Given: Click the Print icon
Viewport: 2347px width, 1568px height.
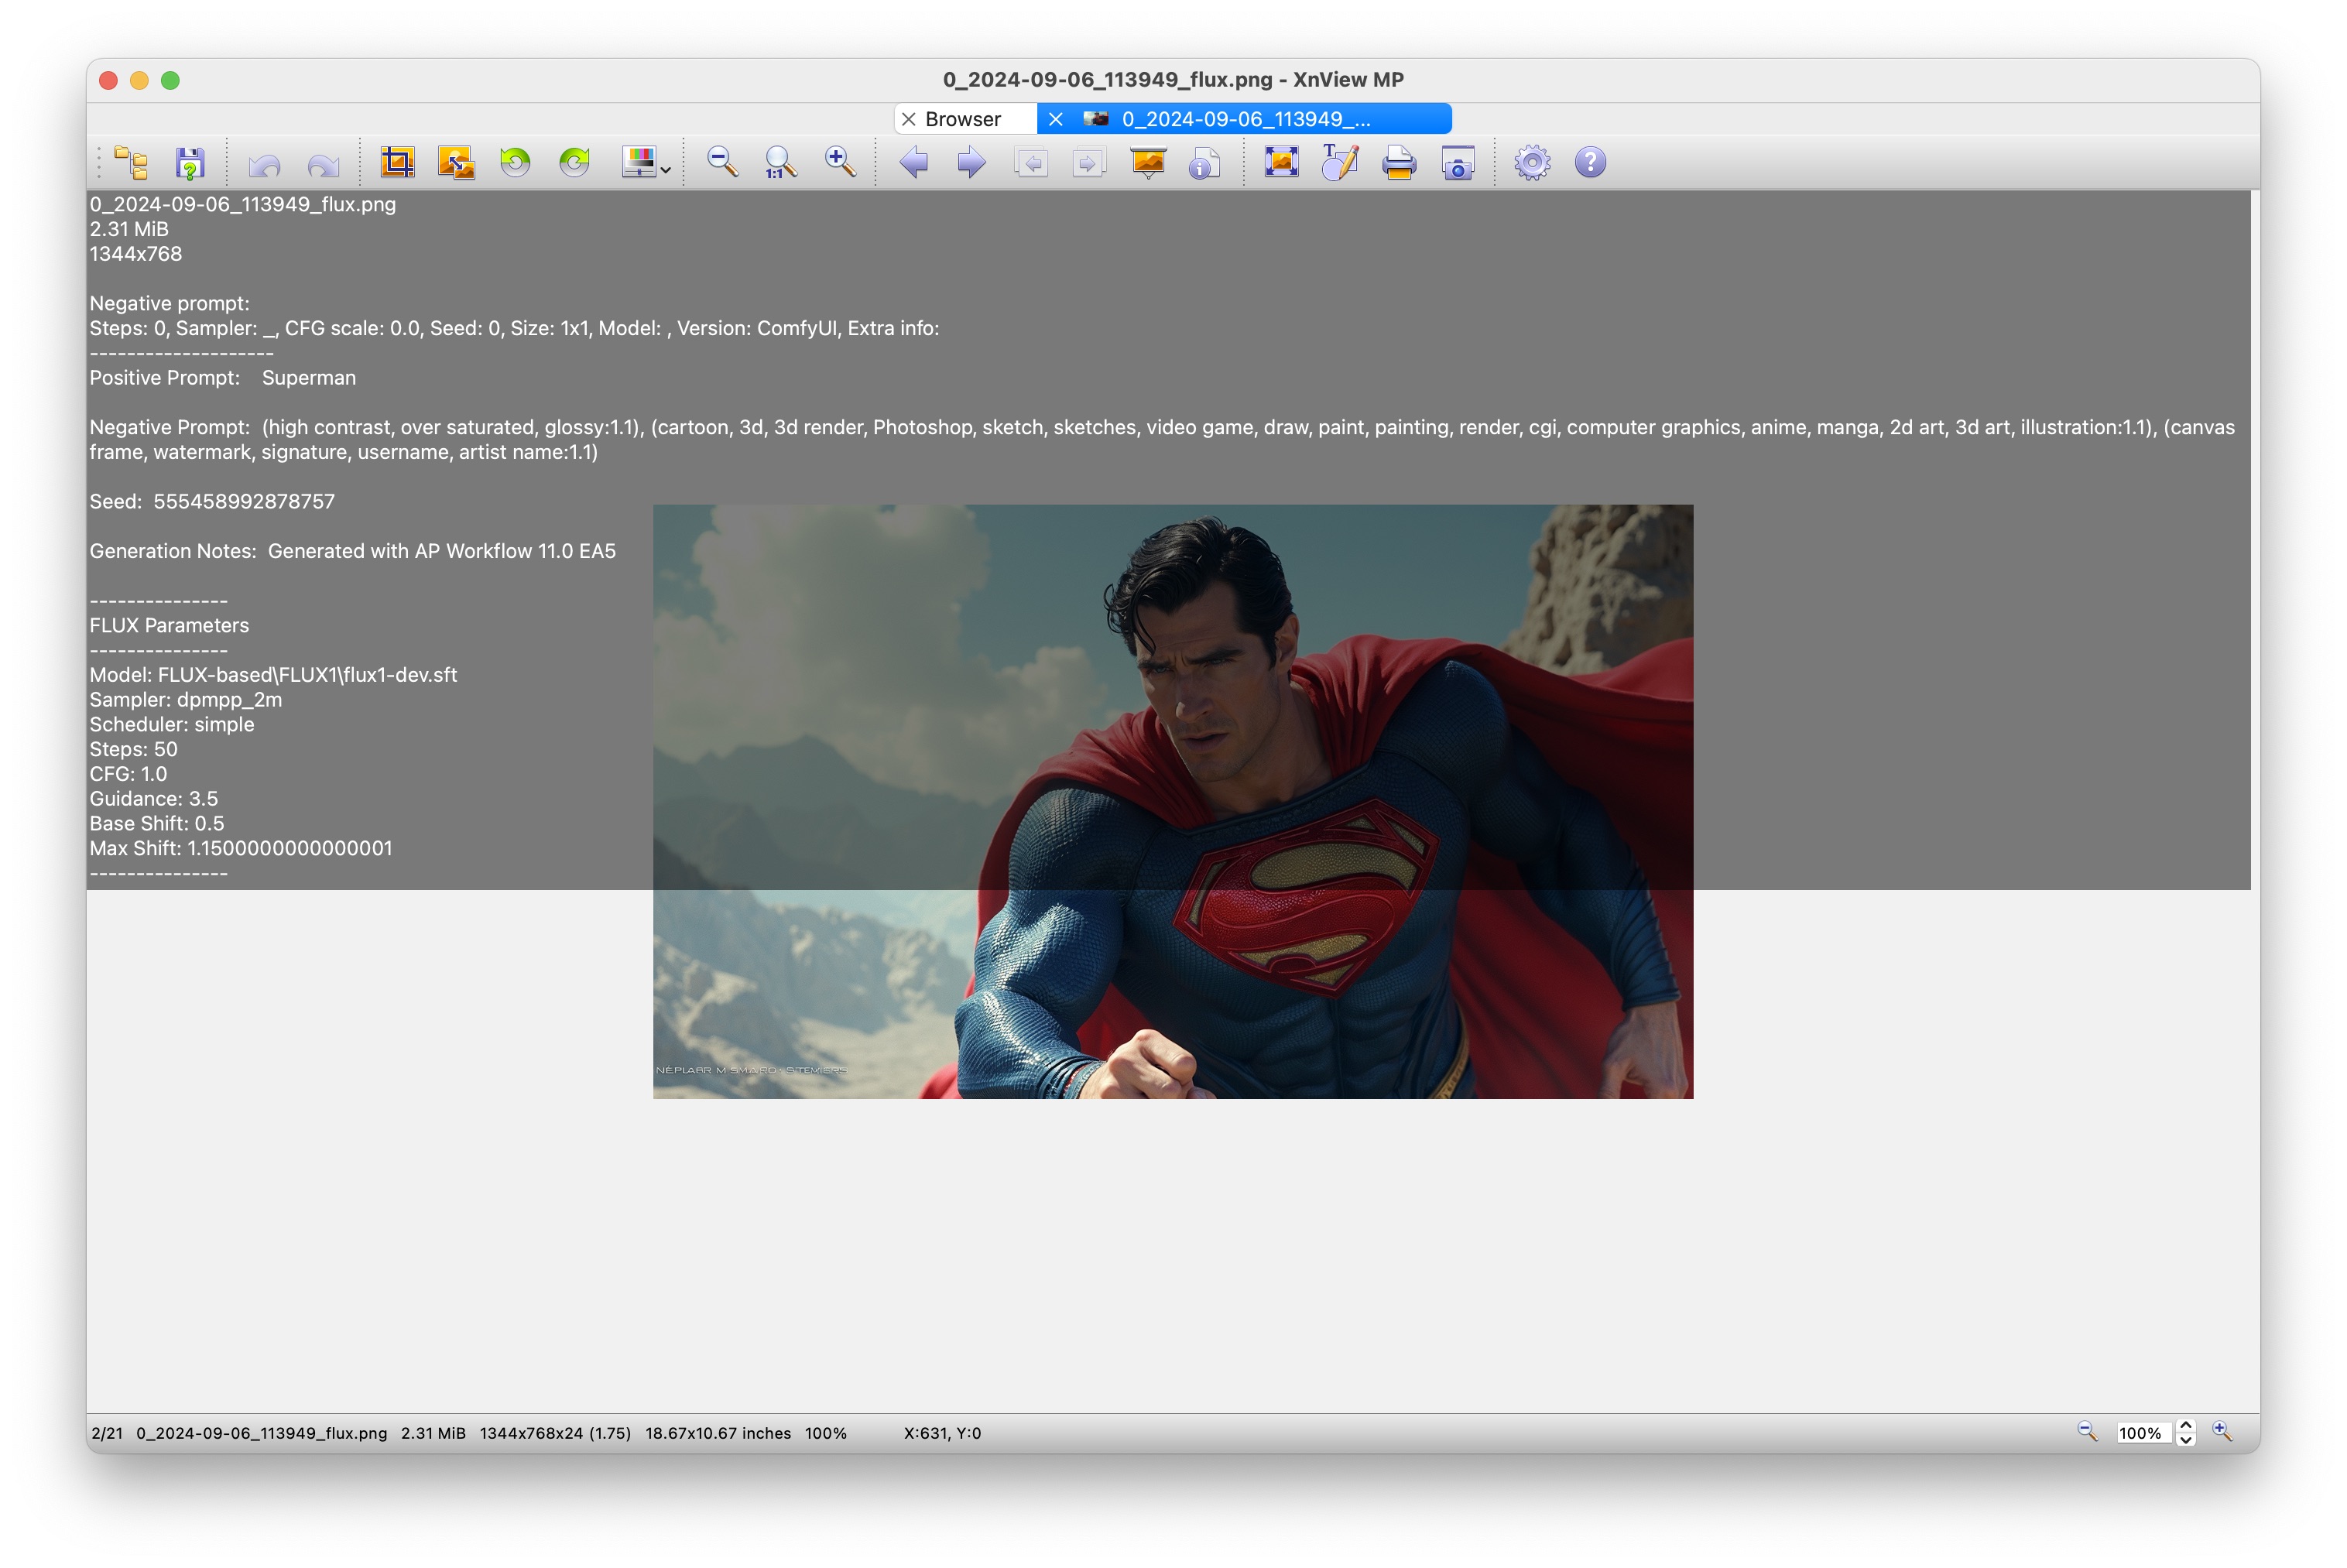Looking at the screenshot, I should pyautogui.click(x=1399, y=162).
